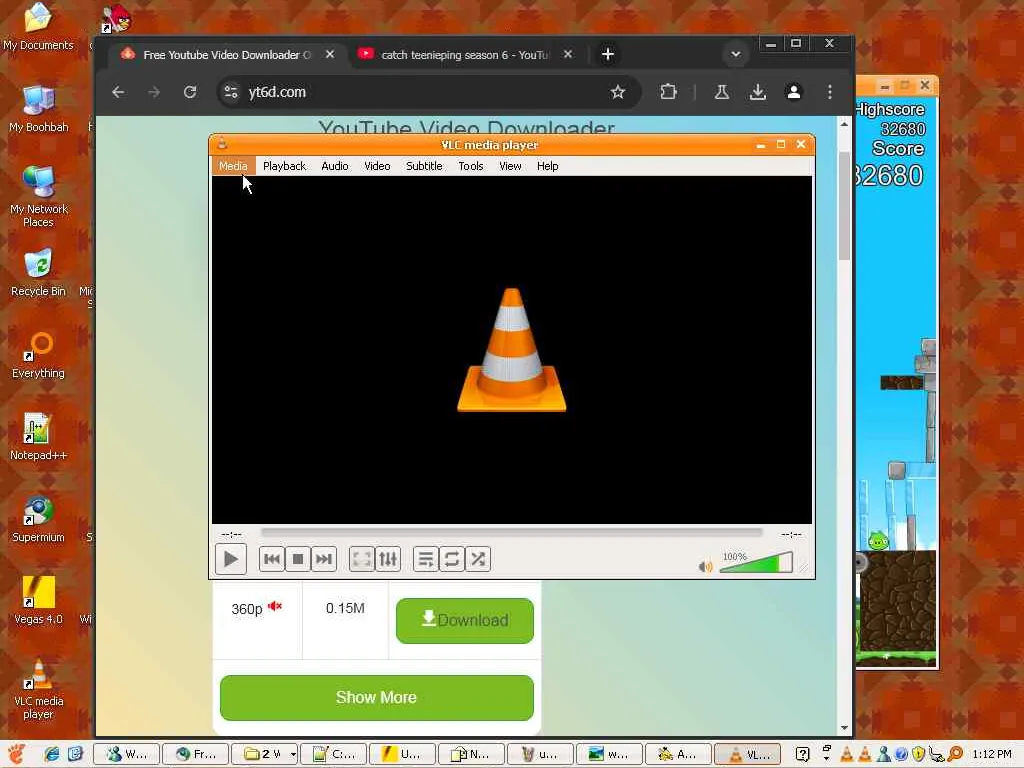The width and height of the screenshot is (1024, 768).
Task: Toggle VLC shuffle mode
Action: point(478,559)
